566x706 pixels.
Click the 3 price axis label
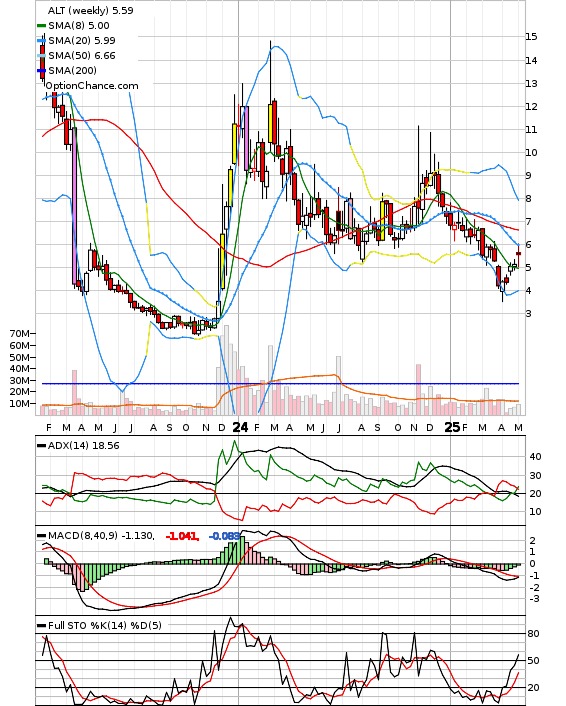(529, 313)
